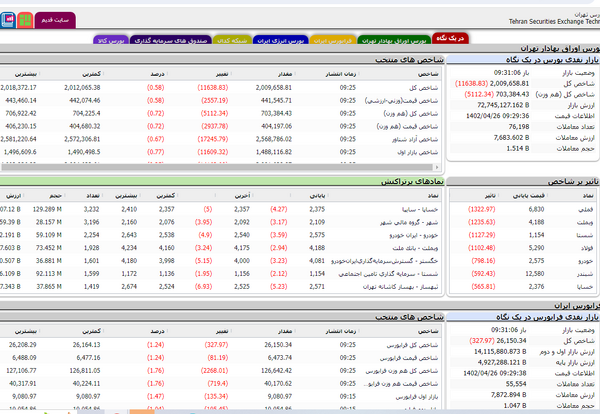
Task: Click the trade count value 76,198
Action: 519,127
